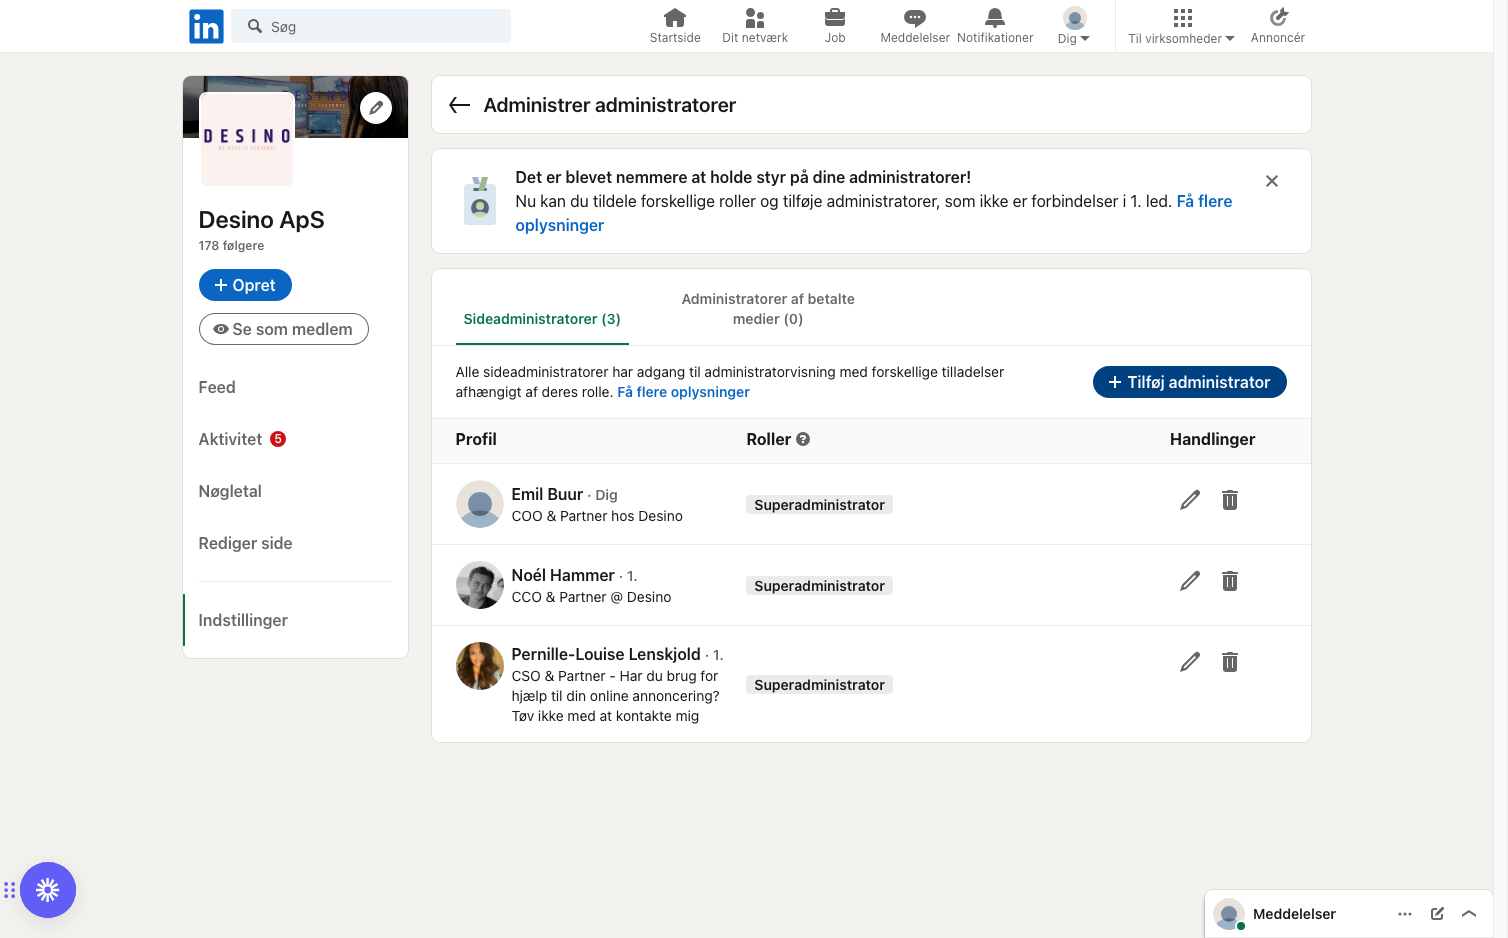
Task: Go back using the arrow icon
Action: 460,105
